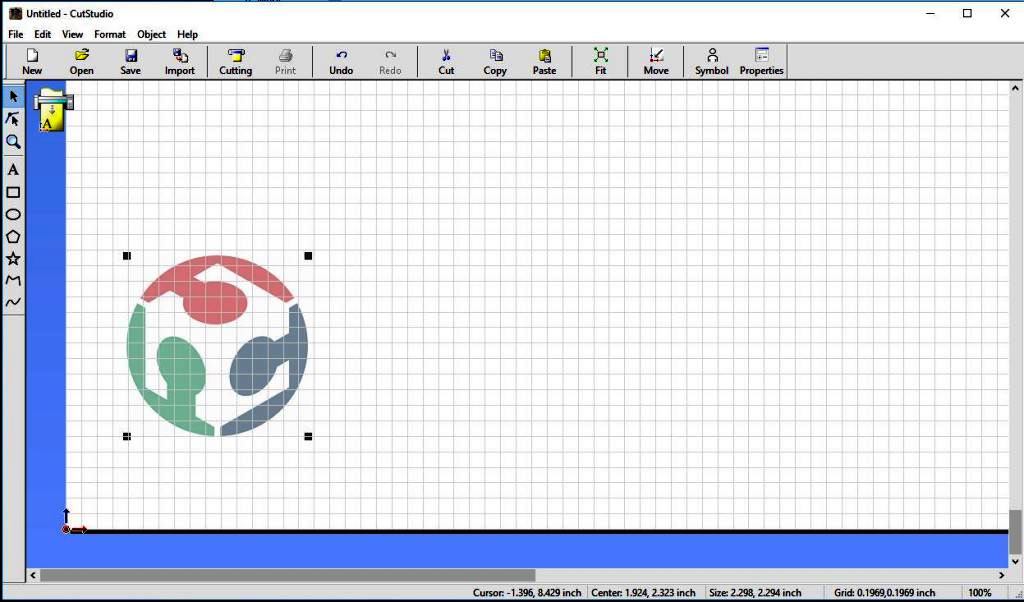Open the Help menu
The image size is (1024, 602).
(187, 34)
